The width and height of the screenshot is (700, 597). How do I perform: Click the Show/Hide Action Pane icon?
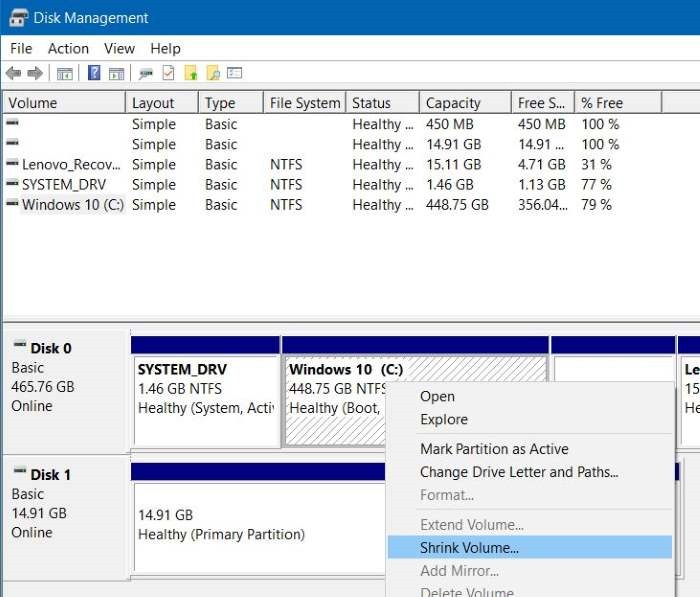pos(114,73)
